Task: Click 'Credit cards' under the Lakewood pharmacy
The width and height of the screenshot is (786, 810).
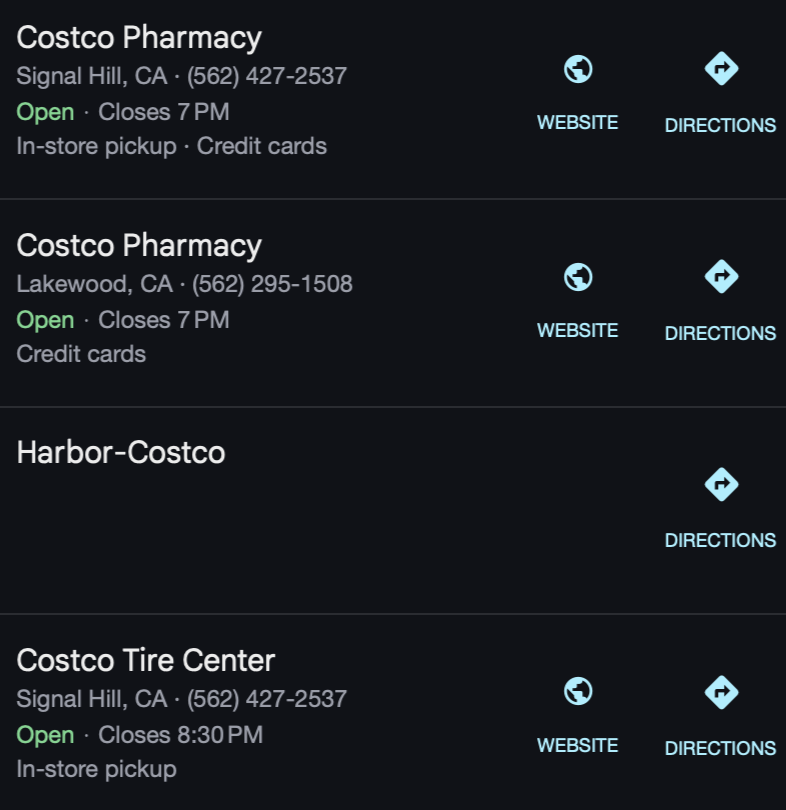Action: [81, 354]
